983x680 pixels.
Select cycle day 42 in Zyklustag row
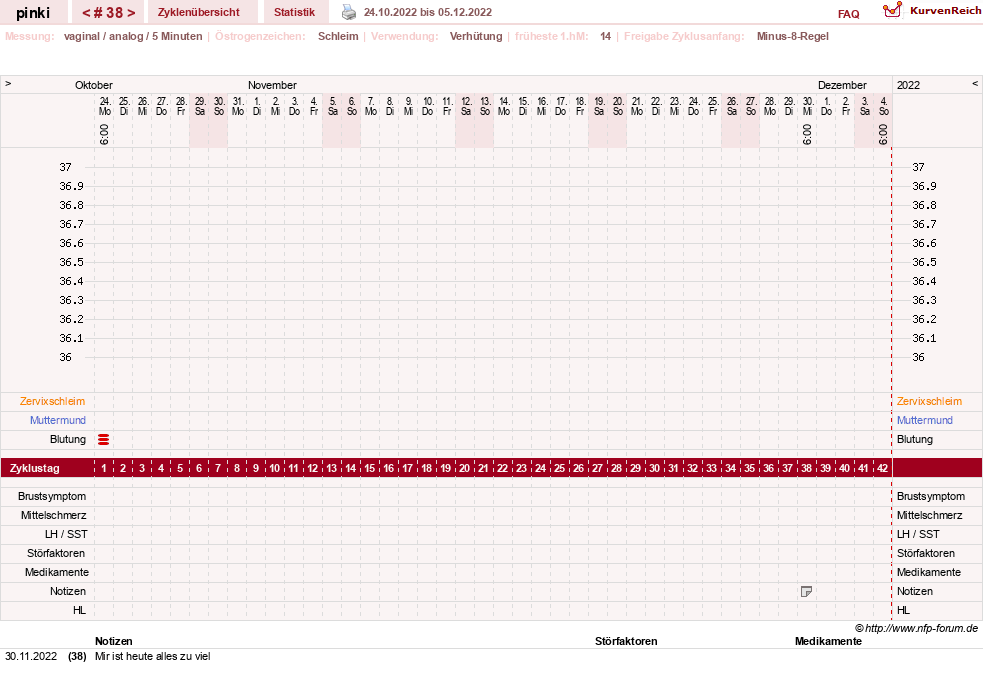point(882,468)
